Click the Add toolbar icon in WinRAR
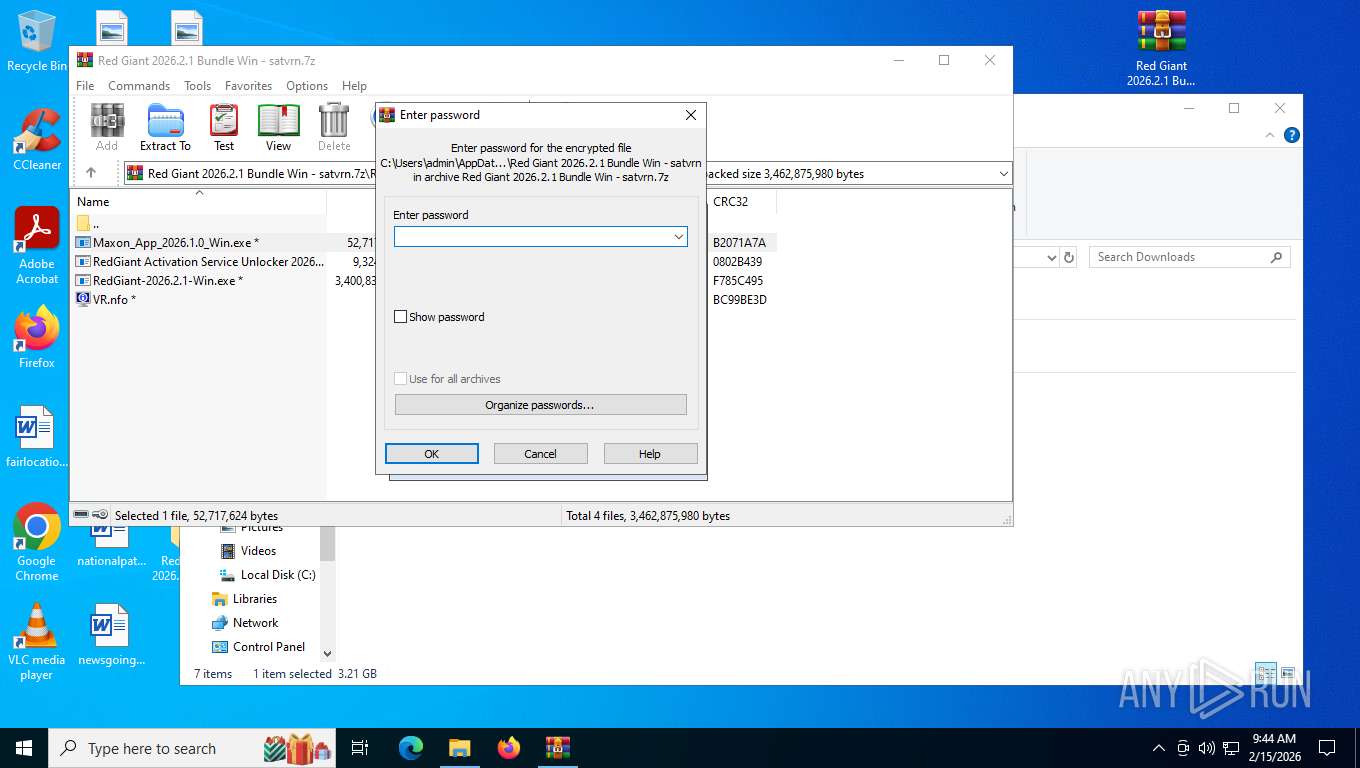 tap(107, 127)
